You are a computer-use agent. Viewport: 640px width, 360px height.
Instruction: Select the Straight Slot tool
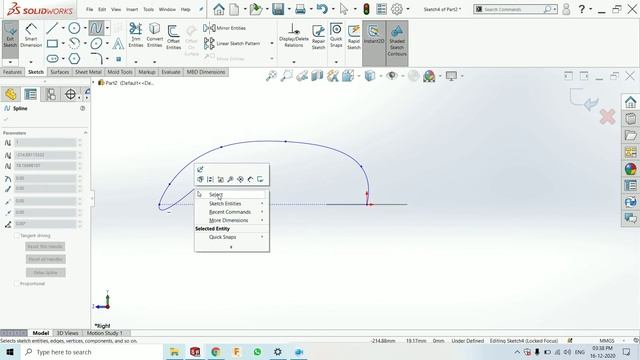point(52,59)
